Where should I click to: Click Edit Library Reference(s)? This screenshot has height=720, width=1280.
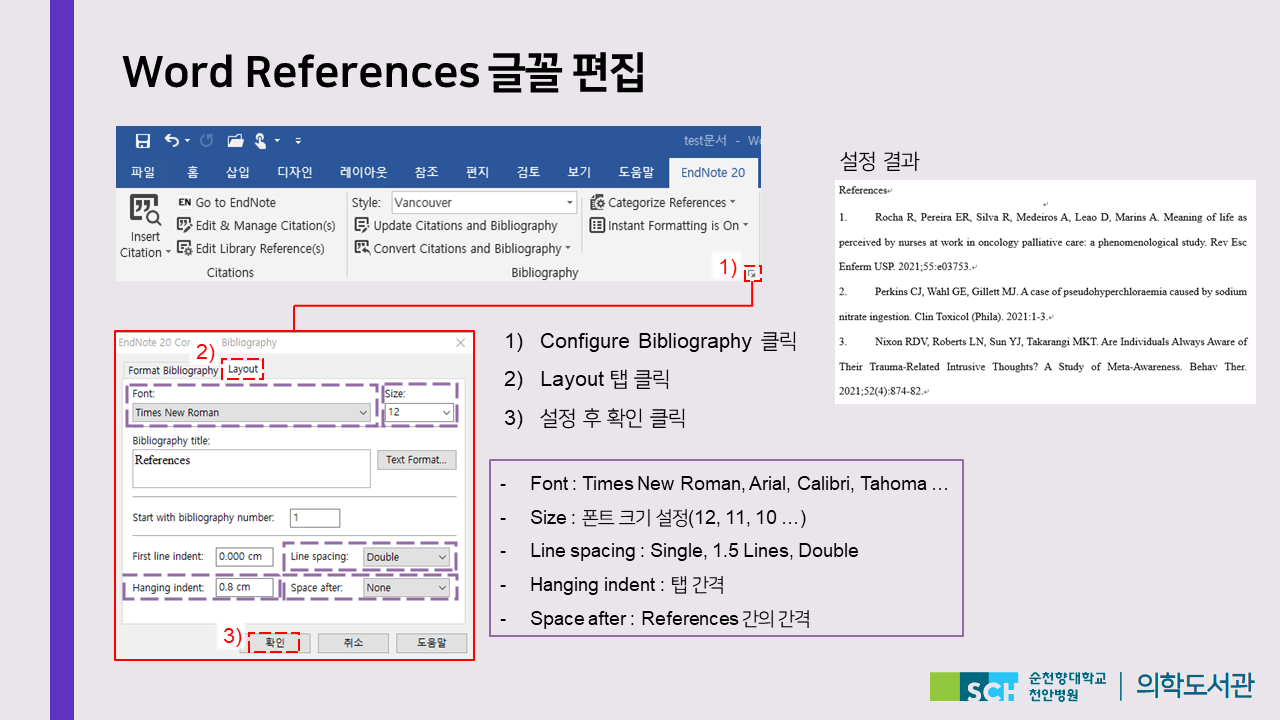[x=250, y=248]
